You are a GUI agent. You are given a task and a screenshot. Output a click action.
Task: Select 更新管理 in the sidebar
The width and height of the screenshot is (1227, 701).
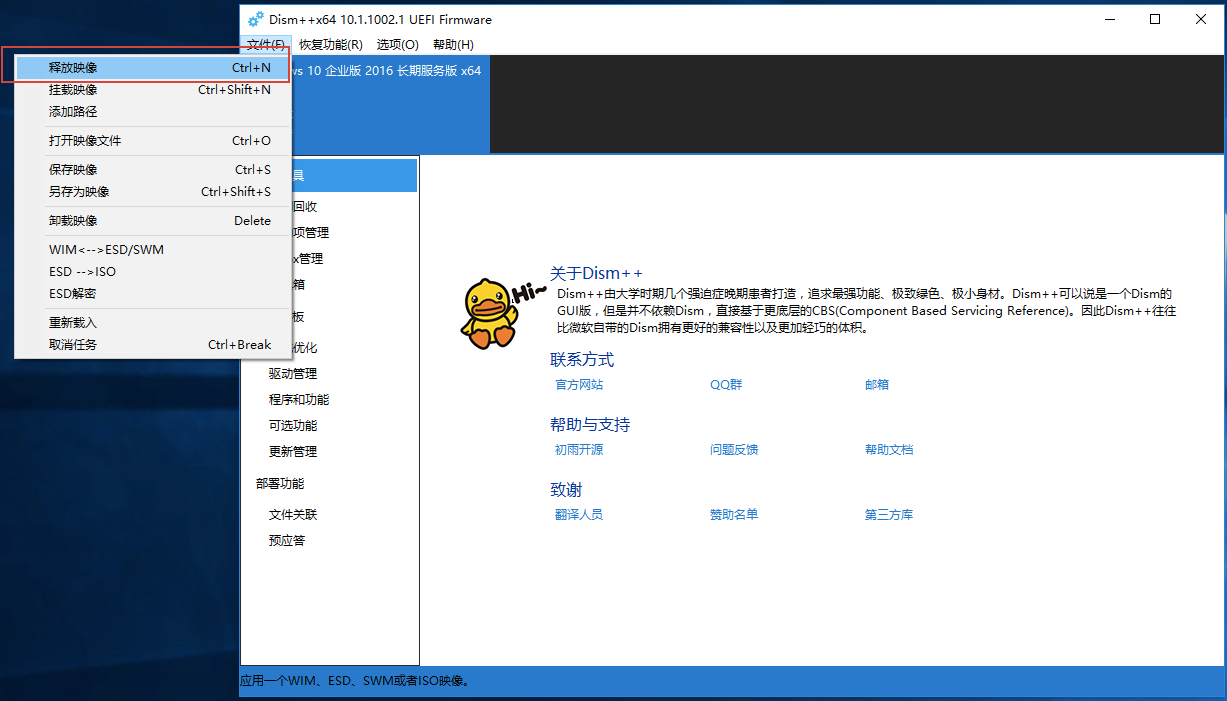click(x=291, y=451)
